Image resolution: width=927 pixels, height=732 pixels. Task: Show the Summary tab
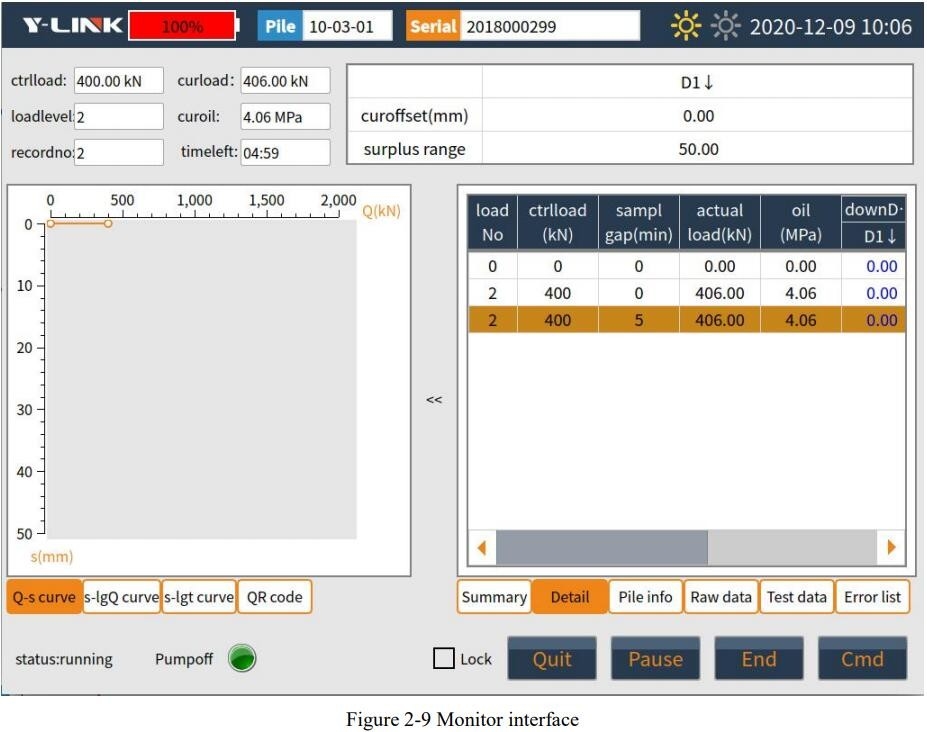[x=494, y=597]
